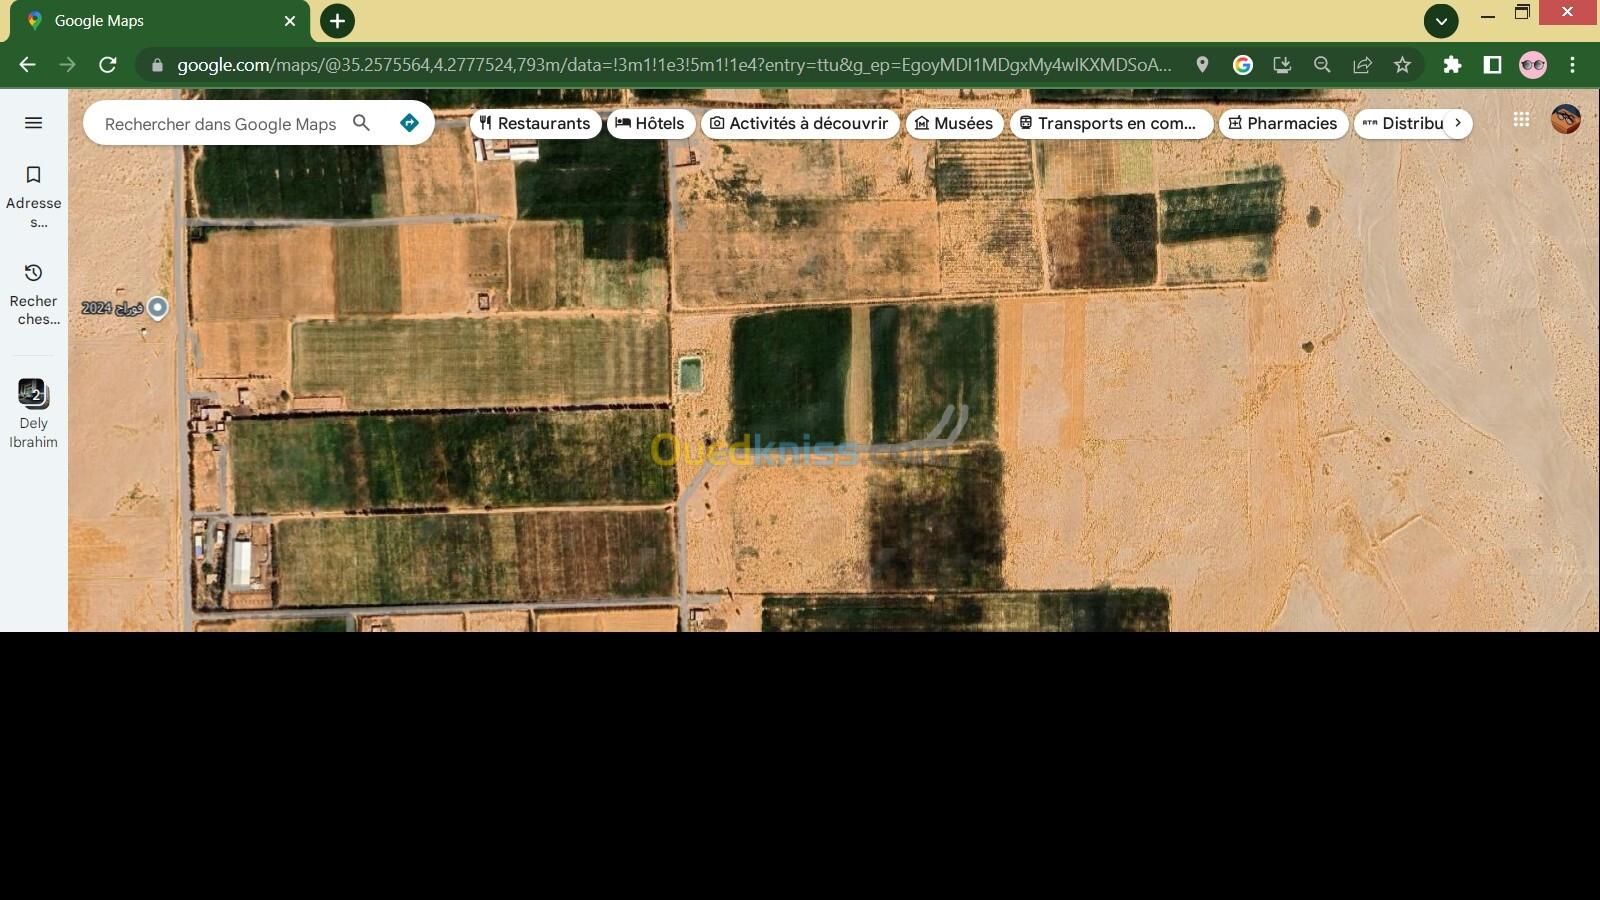Open saved addresses bookmark icon

click(33, 175)
